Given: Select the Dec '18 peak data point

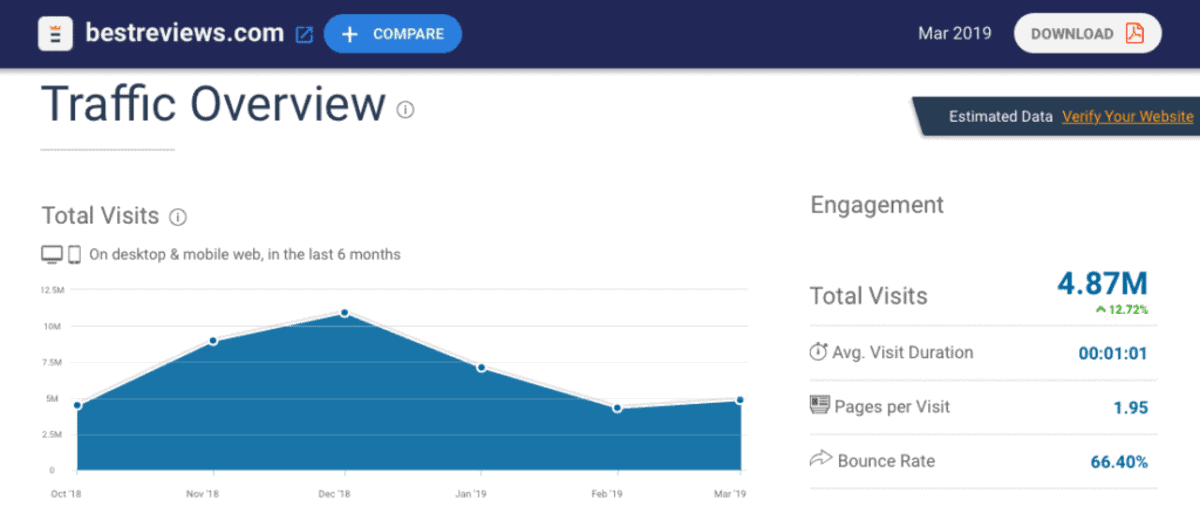Looking at the screenshot, I should point(345,313).
